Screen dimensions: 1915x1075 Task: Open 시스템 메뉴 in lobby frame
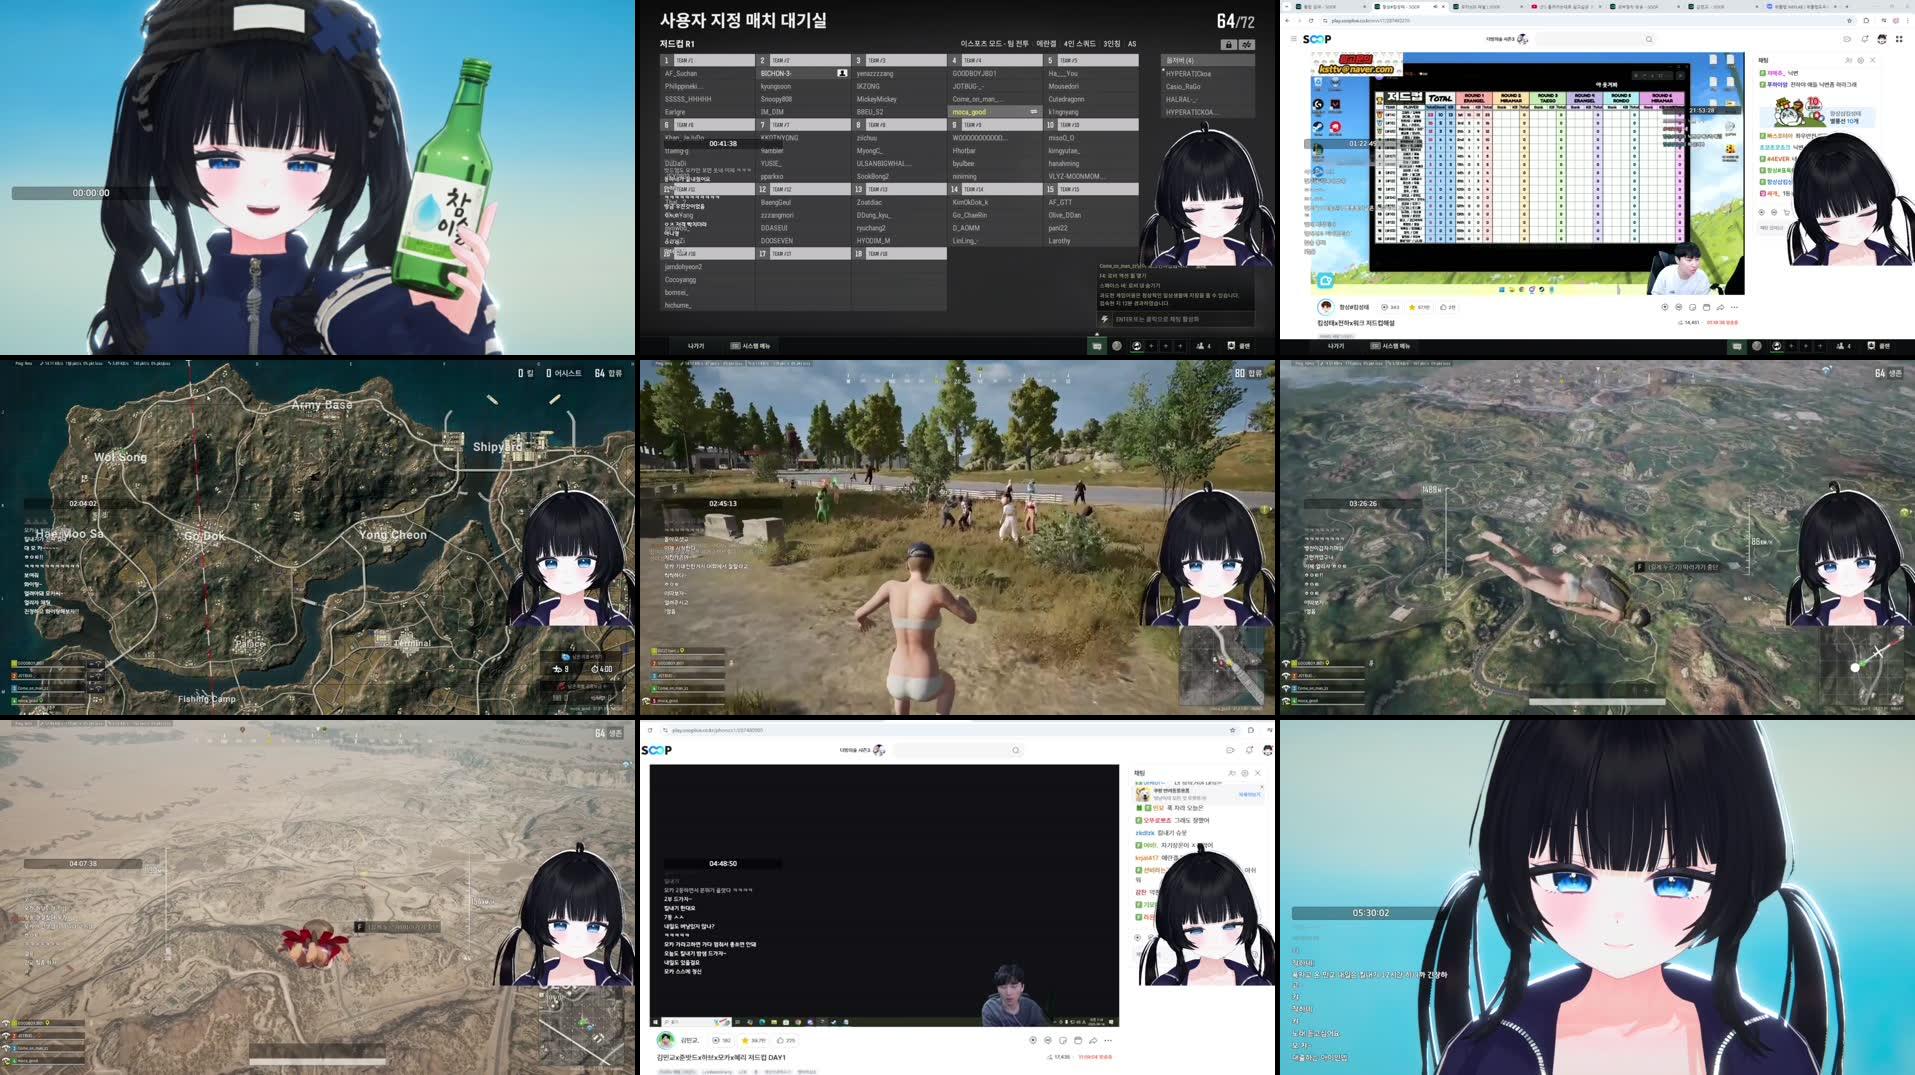coord(751,346)
